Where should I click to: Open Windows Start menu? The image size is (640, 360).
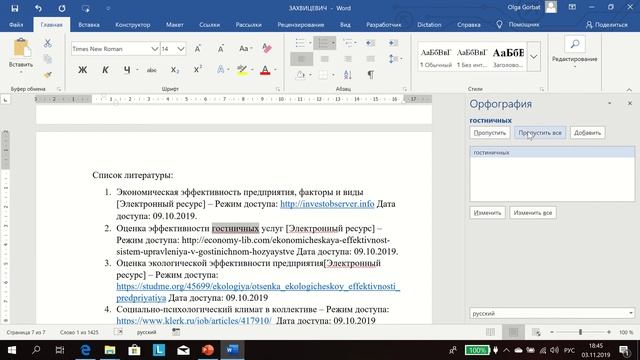[12, 350]
